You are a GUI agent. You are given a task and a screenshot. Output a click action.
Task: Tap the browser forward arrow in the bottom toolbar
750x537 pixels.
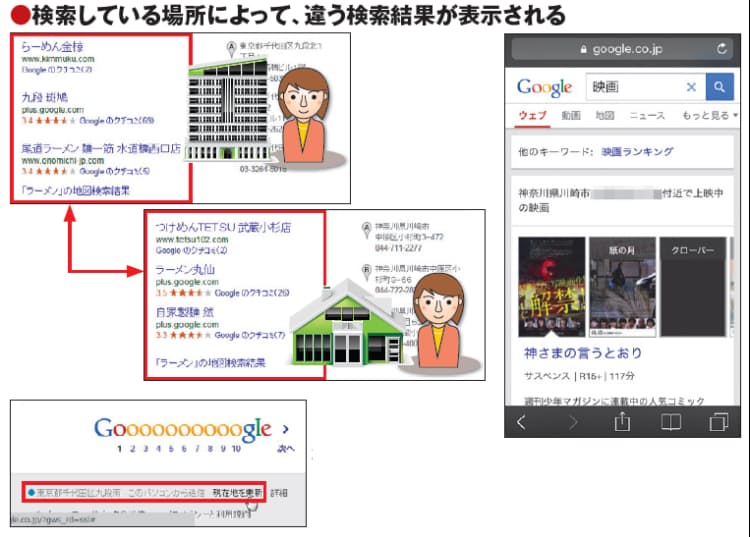pyautogui.click(x=573, y=422)
